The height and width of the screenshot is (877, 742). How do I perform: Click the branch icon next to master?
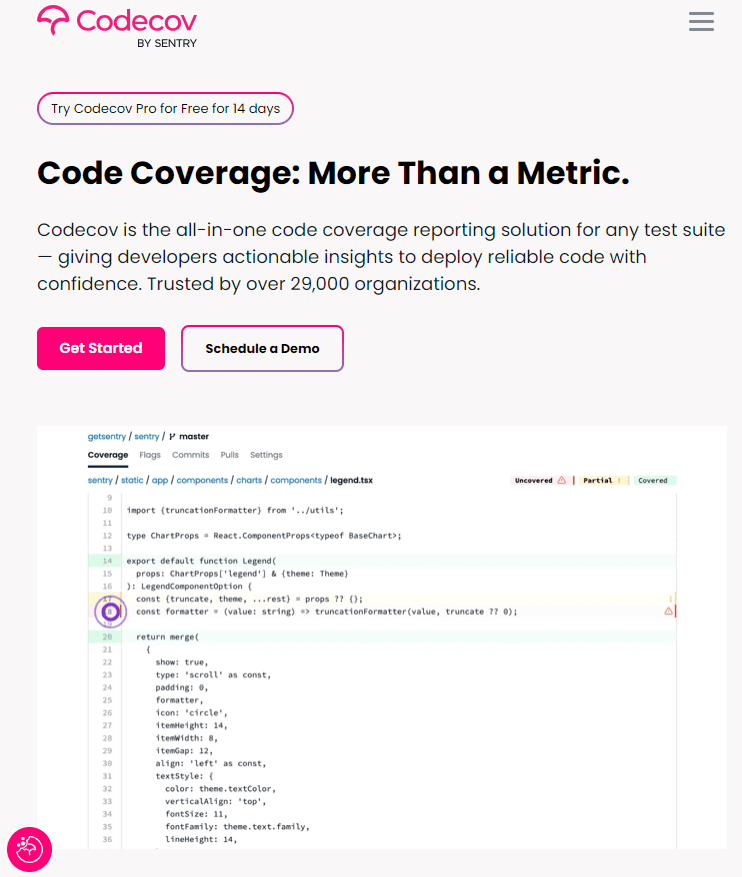click(170, 436)
